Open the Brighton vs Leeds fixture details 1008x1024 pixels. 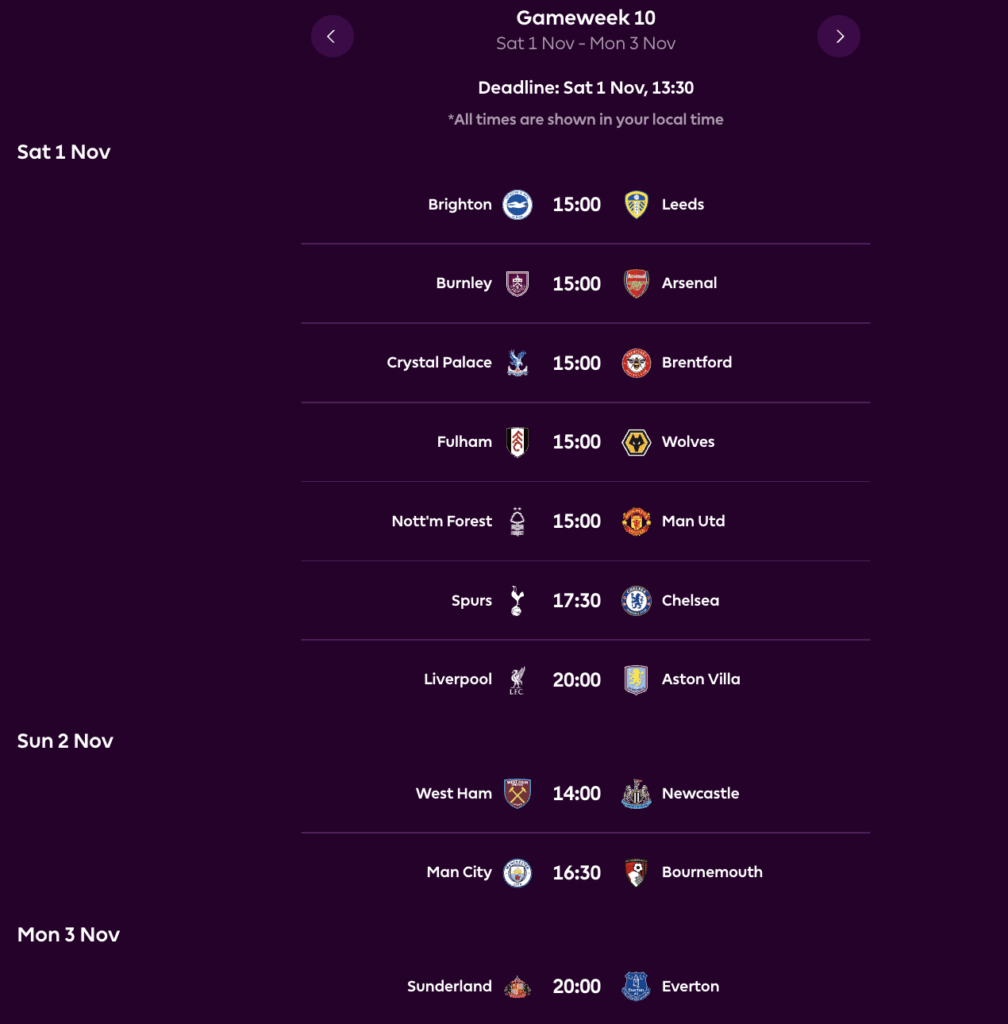tap(585, 204)
